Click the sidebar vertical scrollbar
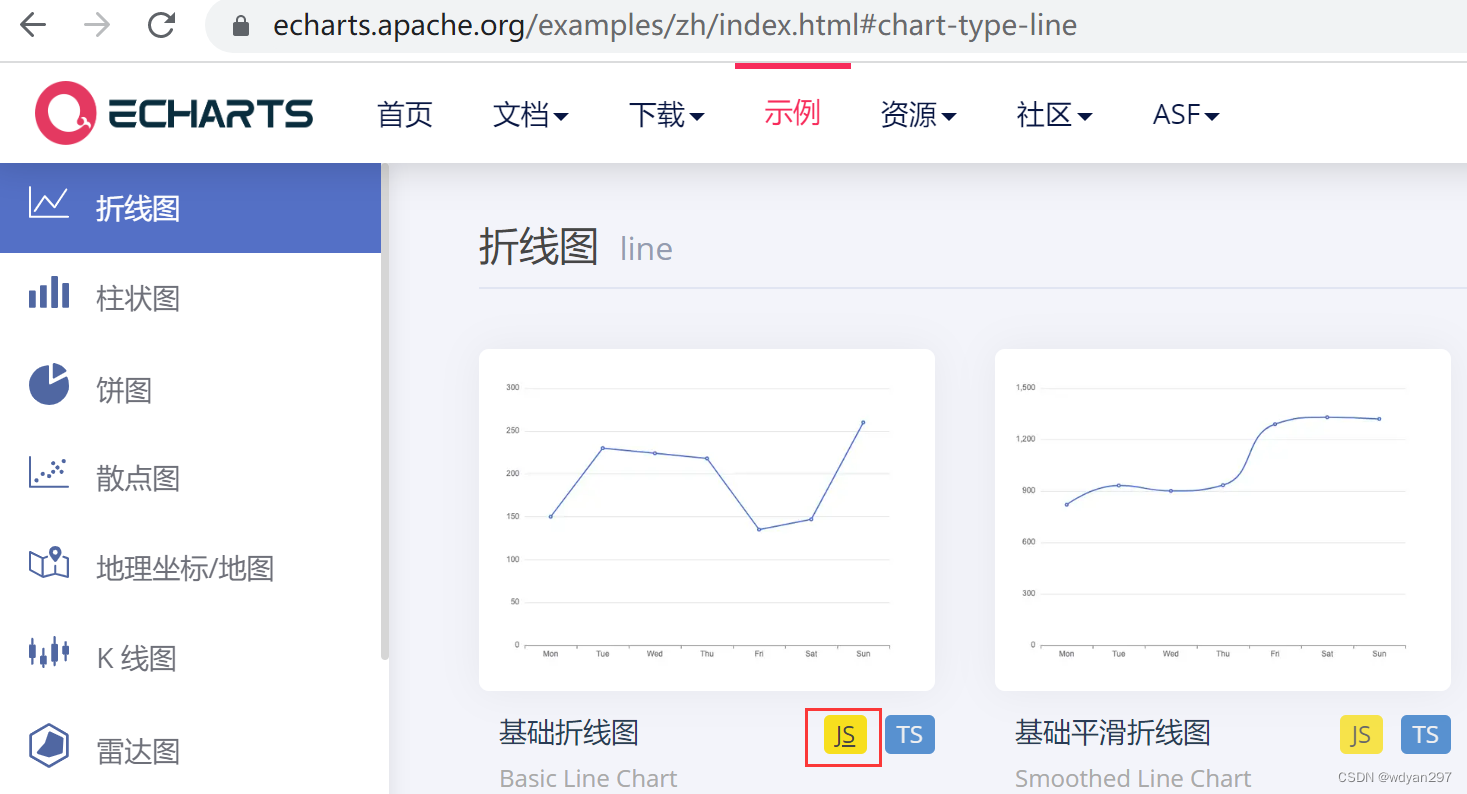Viewport: 1467px width, 794px height. point(385,411)
